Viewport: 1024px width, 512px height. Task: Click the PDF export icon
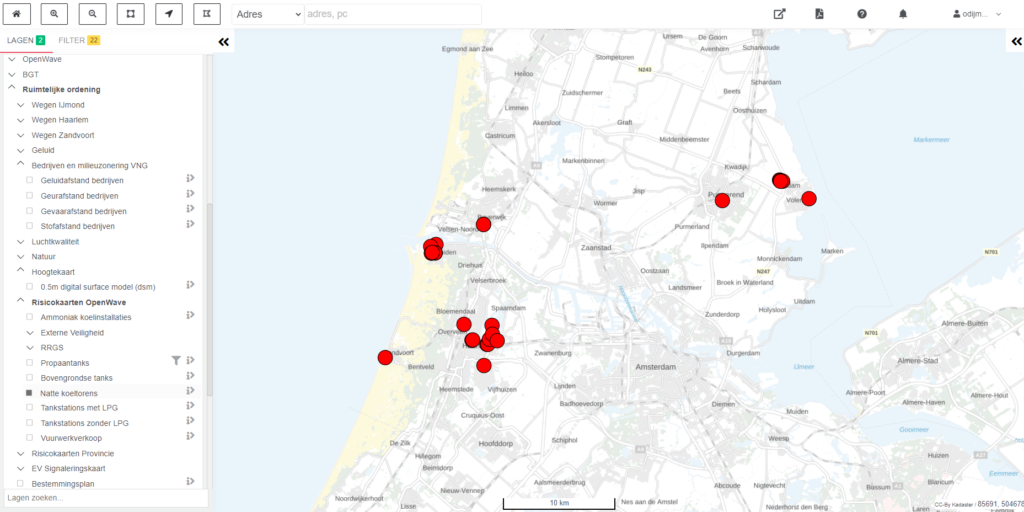[x=820, y=14]
